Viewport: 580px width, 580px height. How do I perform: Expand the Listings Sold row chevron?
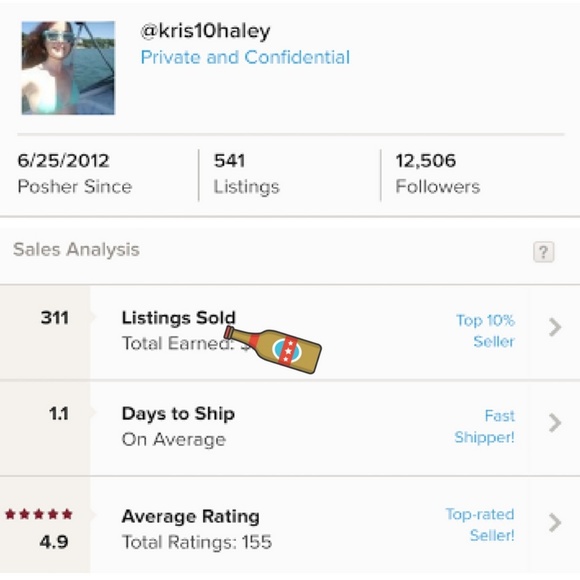point(555,327)
